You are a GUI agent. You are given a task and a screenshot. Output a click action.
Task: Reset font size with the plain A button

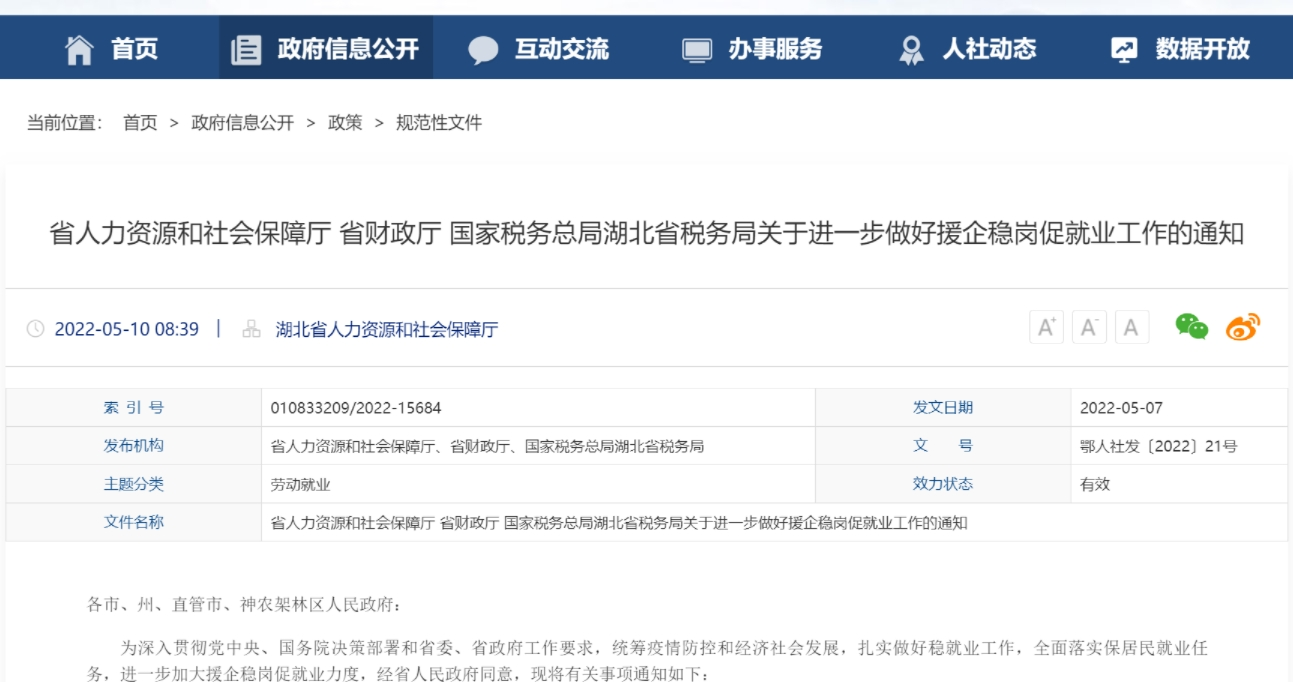1131,327
